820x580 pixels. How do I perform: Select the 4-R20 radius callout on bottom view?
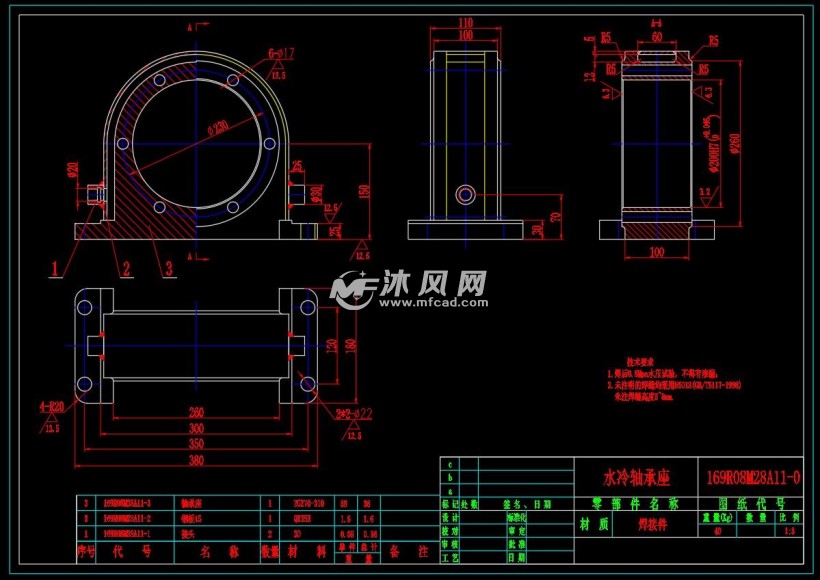pos(52,406)
